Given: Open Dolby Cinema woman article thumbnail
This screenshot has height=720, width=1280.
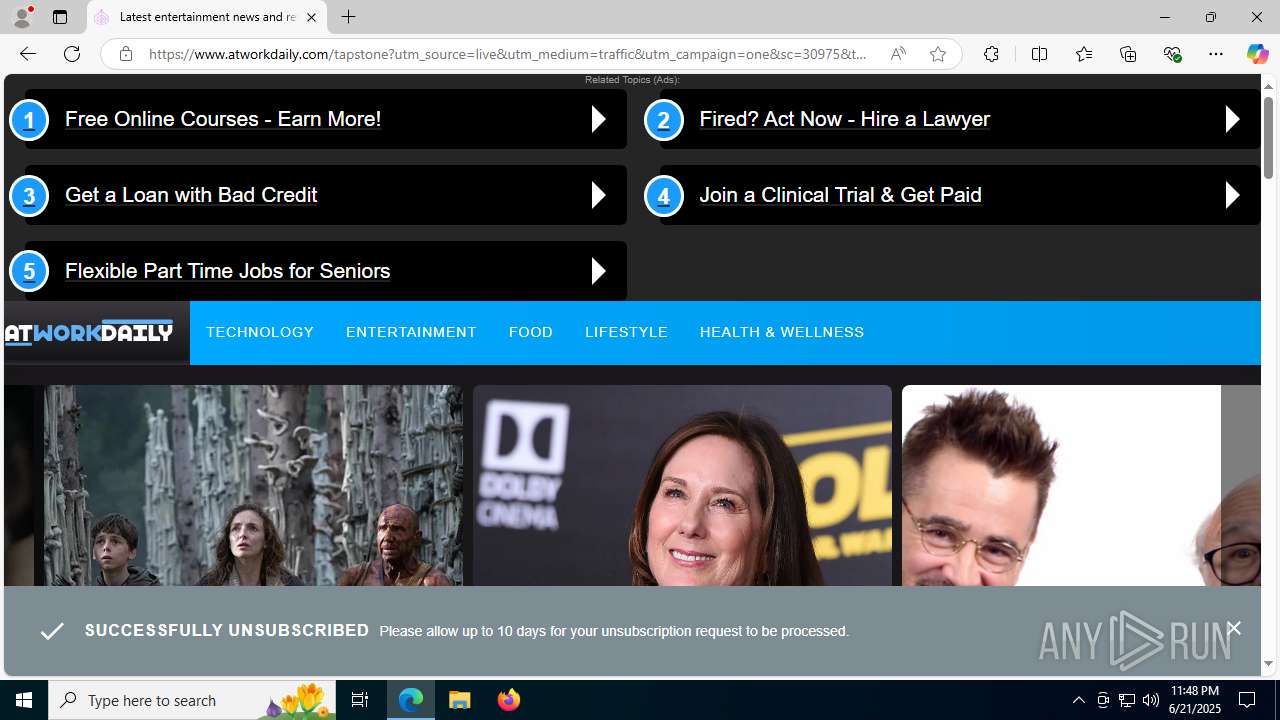Looking at the screenshot, I should 682,486.
